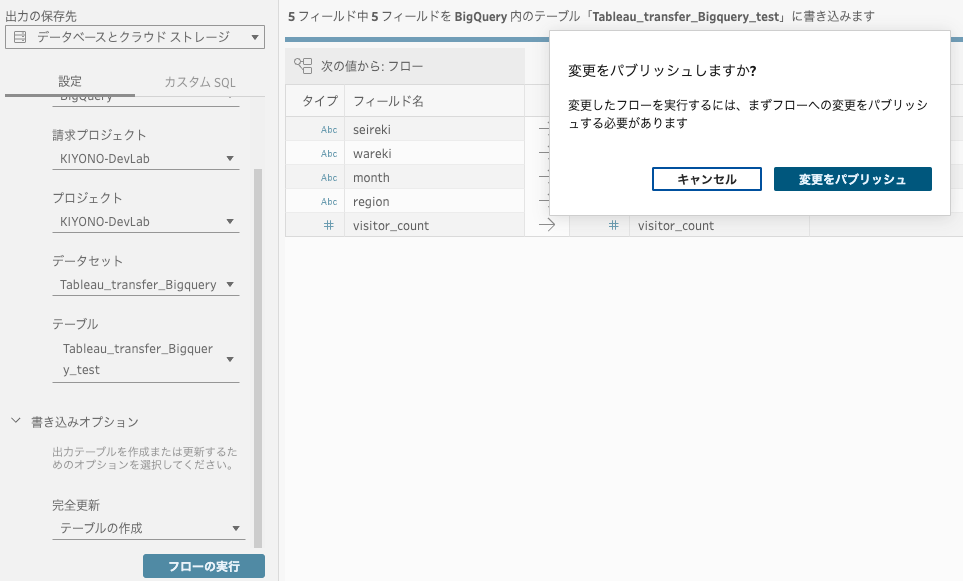Screen dimensions: 963x581
Task: Click the タイプ column header
Action: [320, 101]
